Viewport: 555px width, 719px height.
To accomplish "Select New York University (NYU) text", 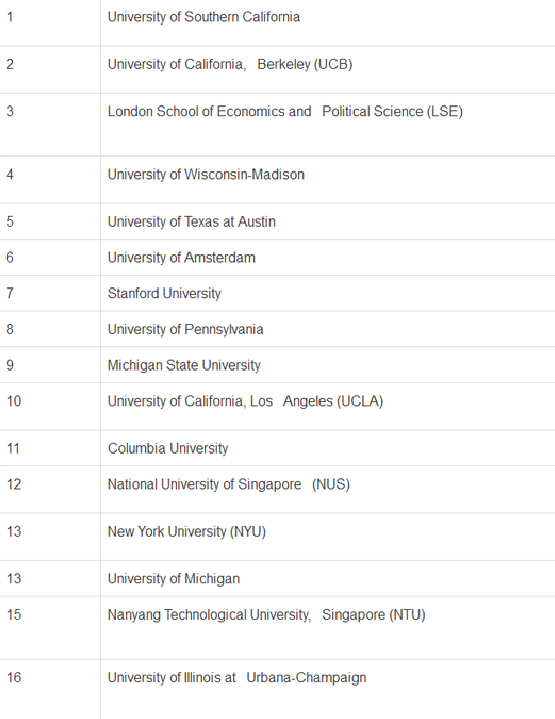I will point(187,532).
